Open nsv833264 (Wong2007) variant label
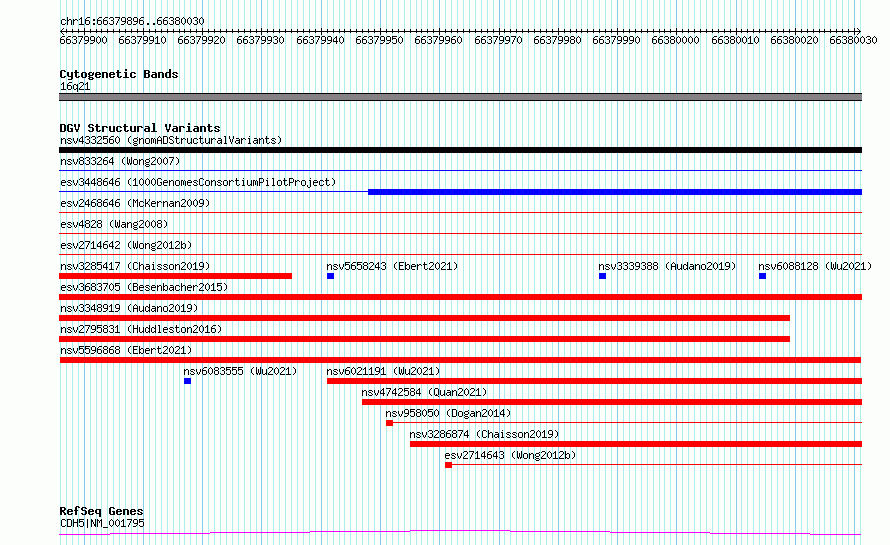Screen dimensions: 890x545 click(120, 161)
